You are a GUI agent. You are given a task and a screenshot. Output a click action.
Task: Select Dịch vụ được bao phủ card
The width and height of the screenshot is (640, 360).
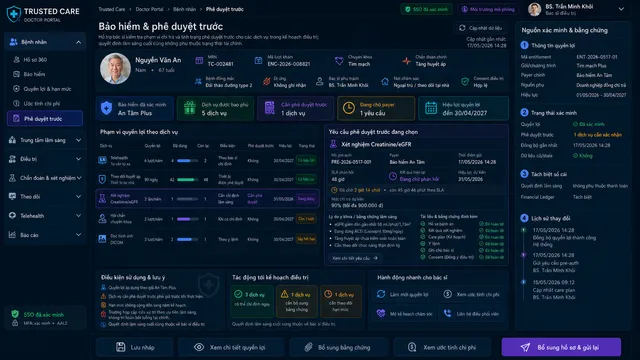click(215, 109)
